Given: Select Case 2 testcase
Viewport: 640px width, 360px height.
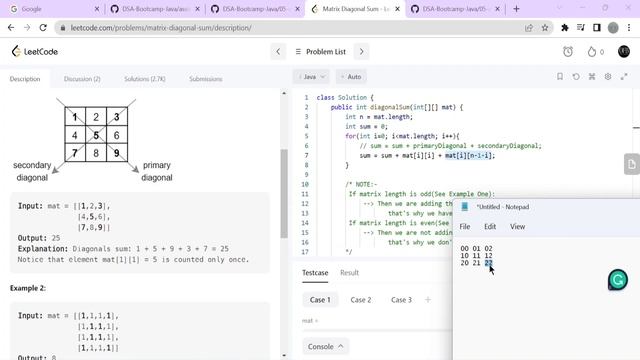Looking at the screenshot, I should 361,300.
